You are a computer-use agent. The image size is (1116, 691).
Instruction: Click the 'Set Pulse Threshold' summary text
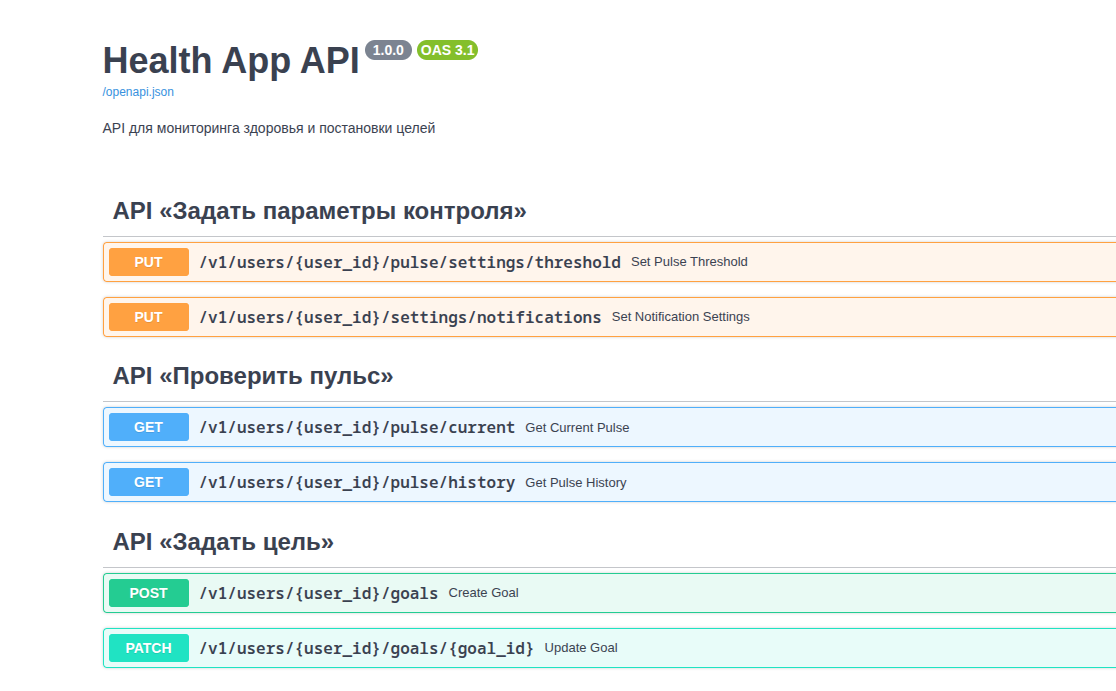tap(689, 262)
